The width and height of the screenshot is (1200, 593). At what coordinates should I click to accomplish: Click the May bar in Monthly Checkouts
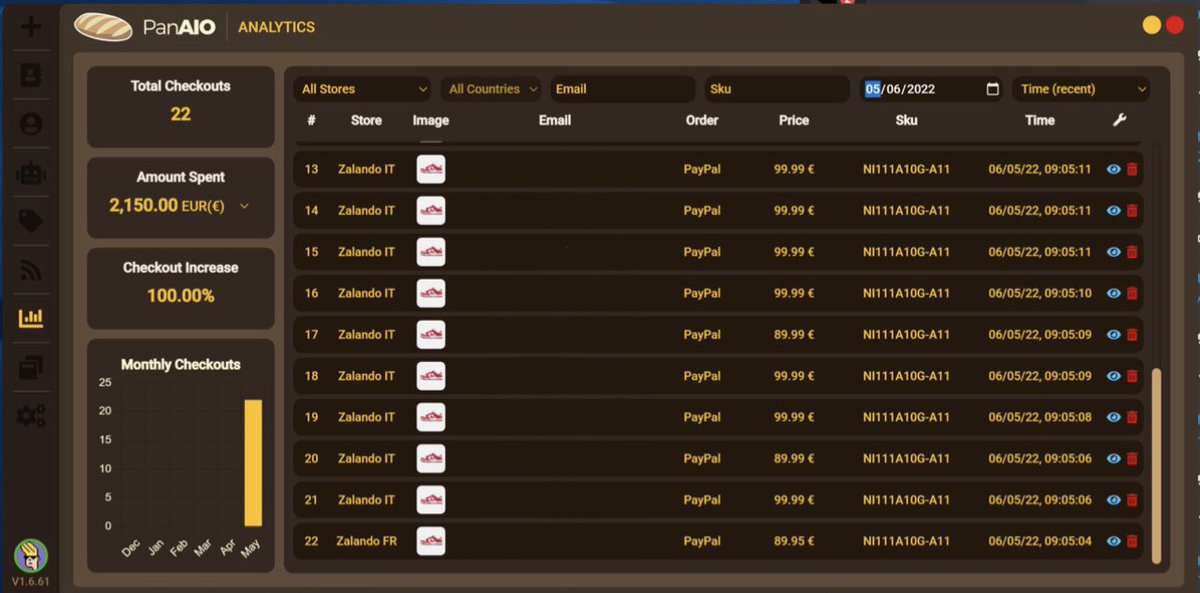coord(253,463)
